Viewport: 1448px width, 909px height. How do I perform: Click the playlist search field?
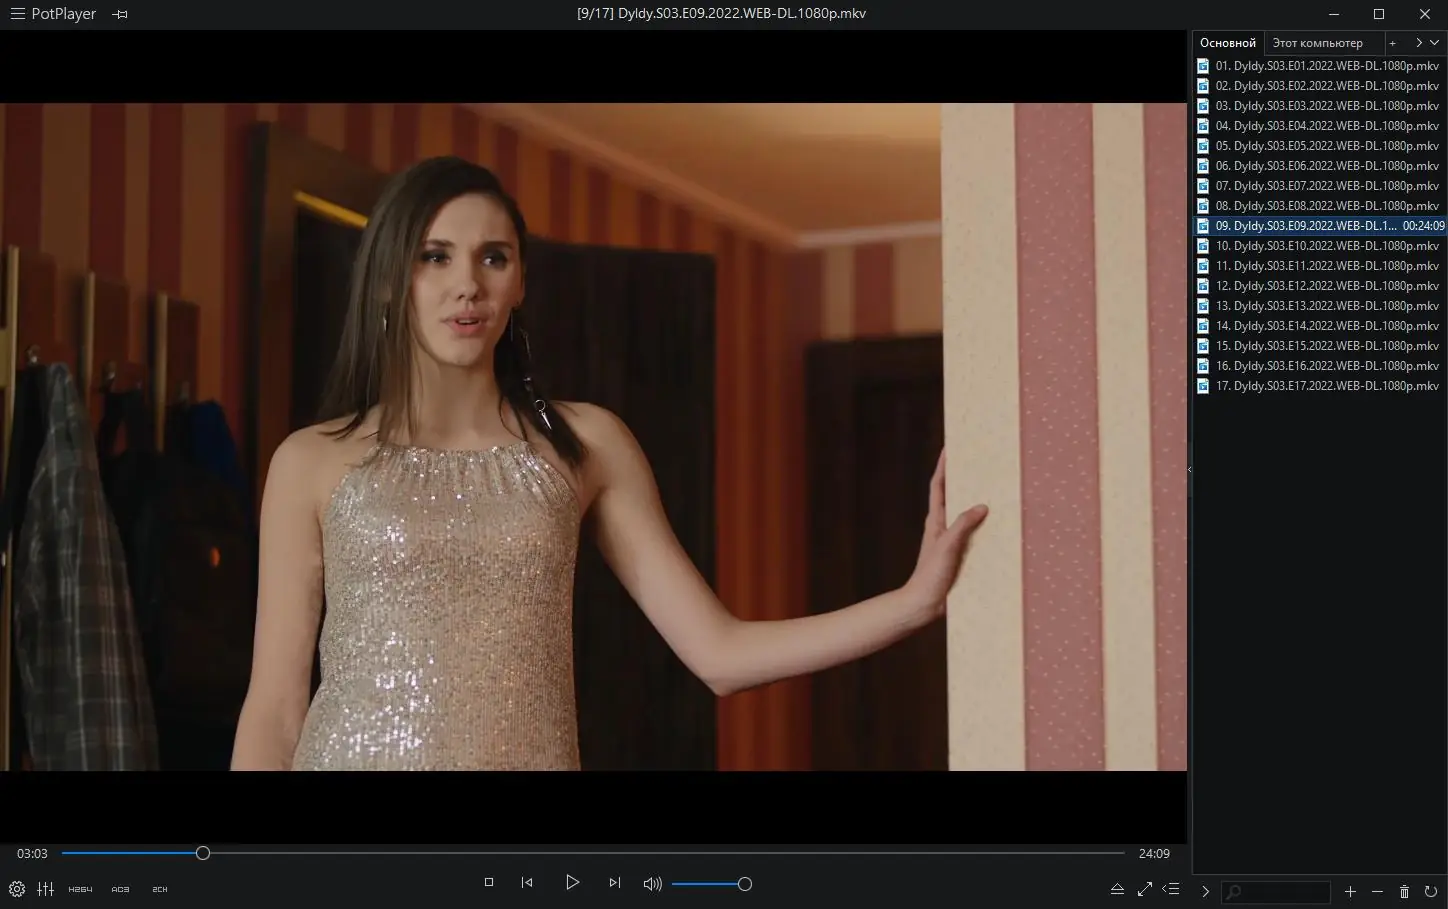tap(1277, 891)
